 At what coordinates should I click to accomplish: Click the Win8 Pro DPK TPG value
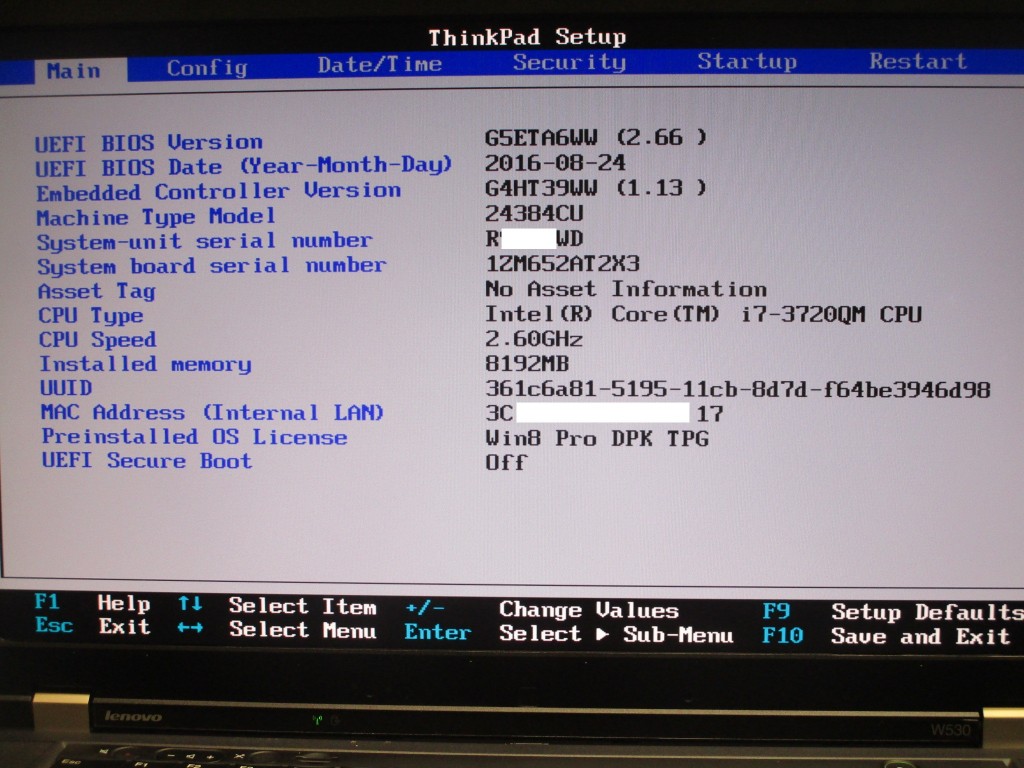point(597,438)
